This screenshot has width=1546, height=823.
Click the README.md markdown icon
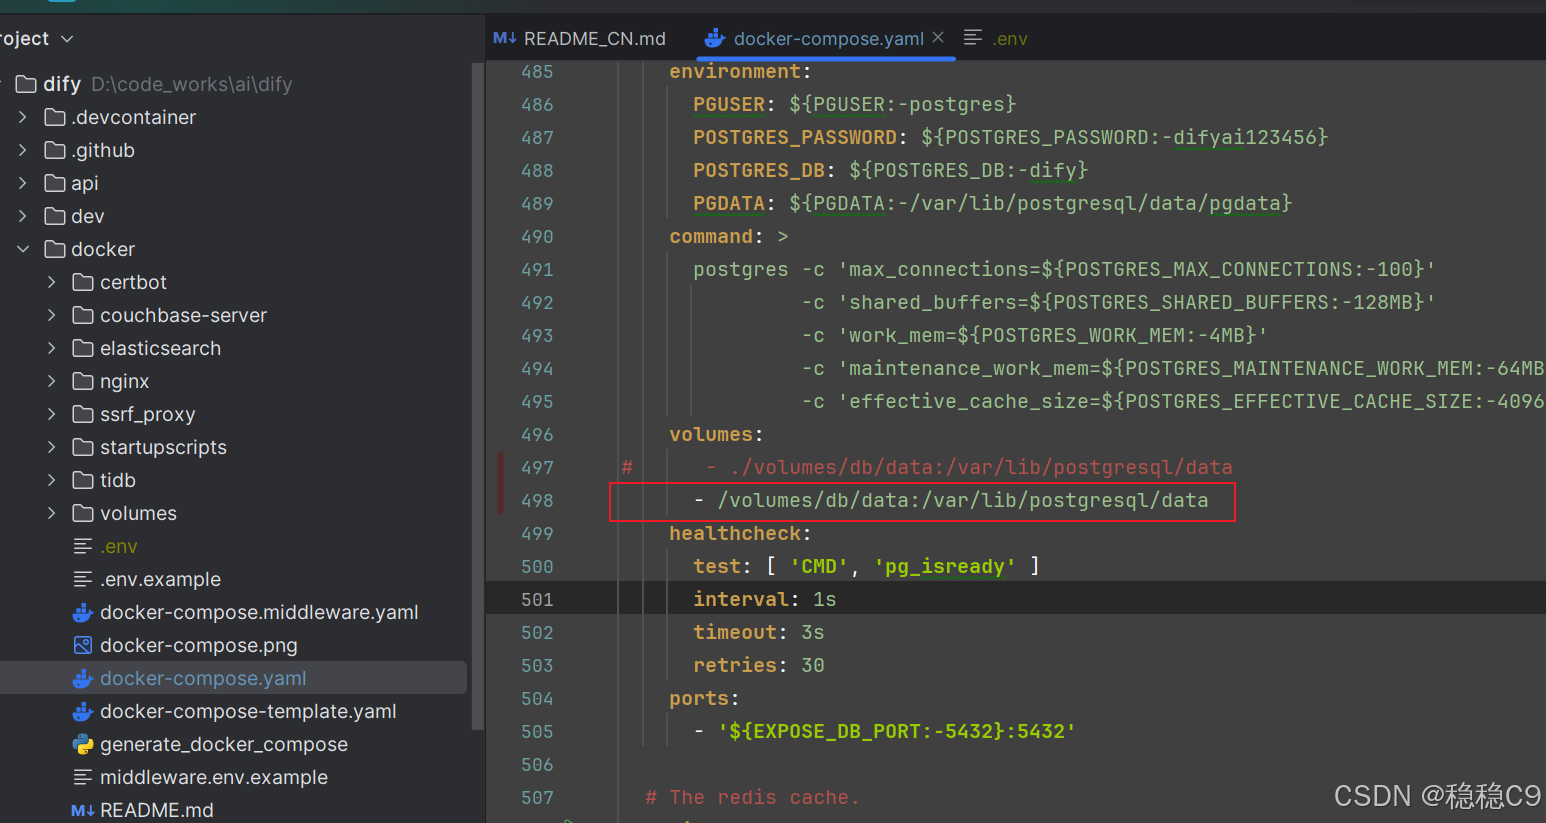pos(83,810)
